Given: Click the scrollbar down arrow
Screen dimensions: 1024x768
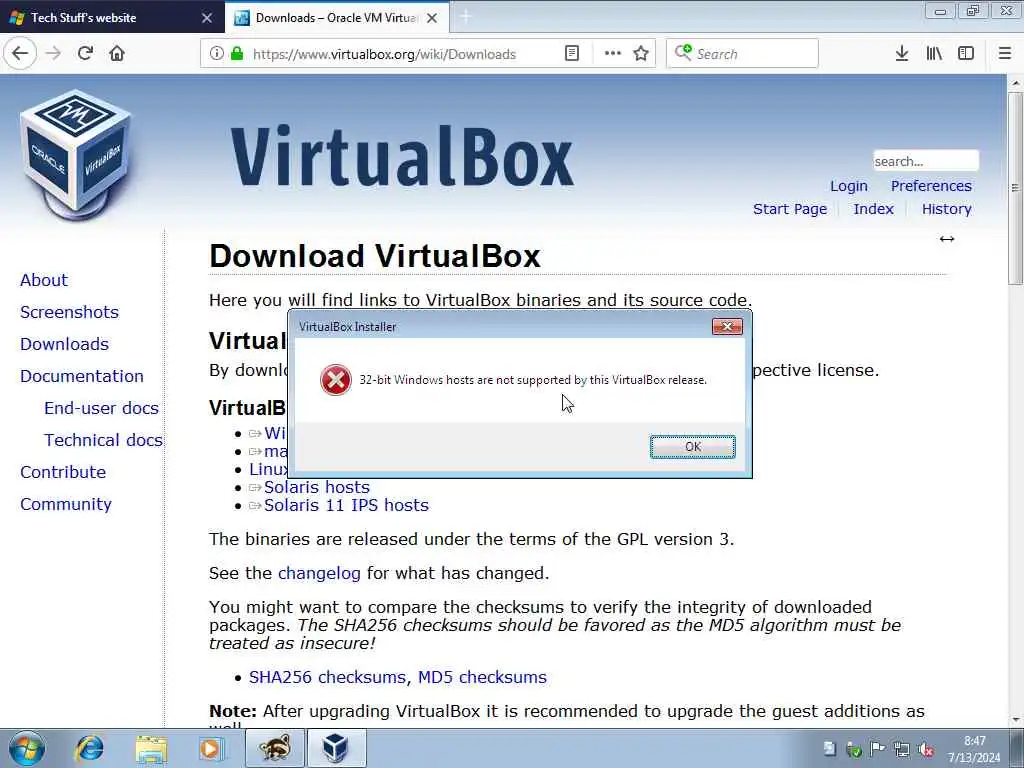Looking at the screenshot, I should point(1015,720).
